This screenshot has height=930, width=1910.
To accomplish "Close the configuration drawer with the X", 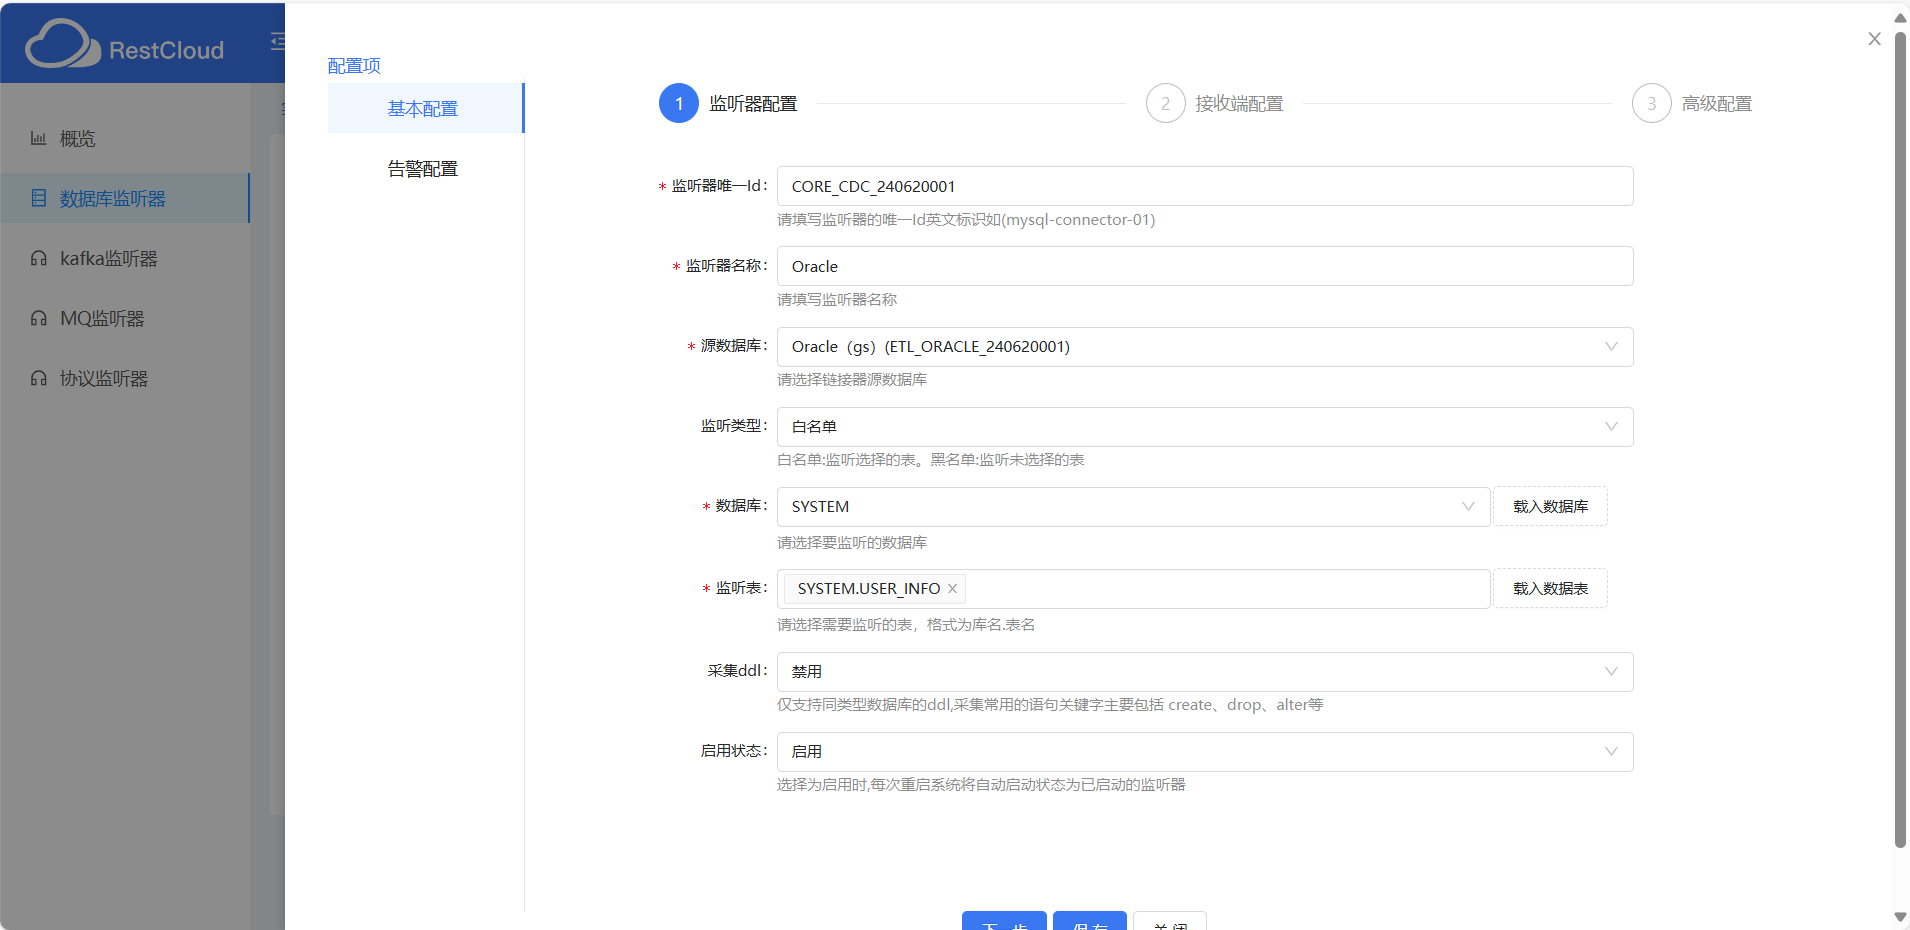I will click(x=1874, y=39).
